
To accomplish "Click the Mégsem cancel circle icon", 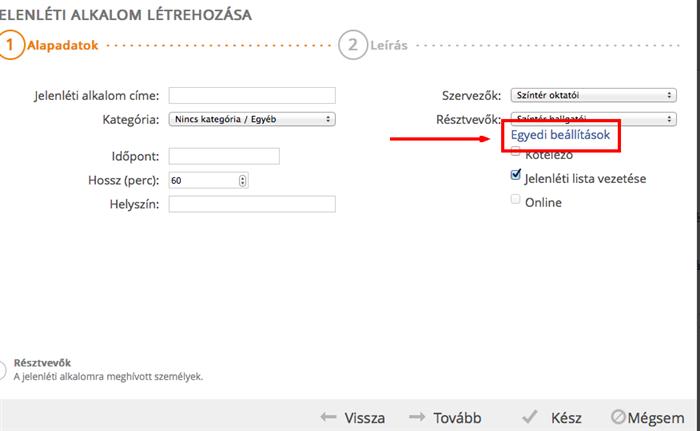I will pos(618,417).
